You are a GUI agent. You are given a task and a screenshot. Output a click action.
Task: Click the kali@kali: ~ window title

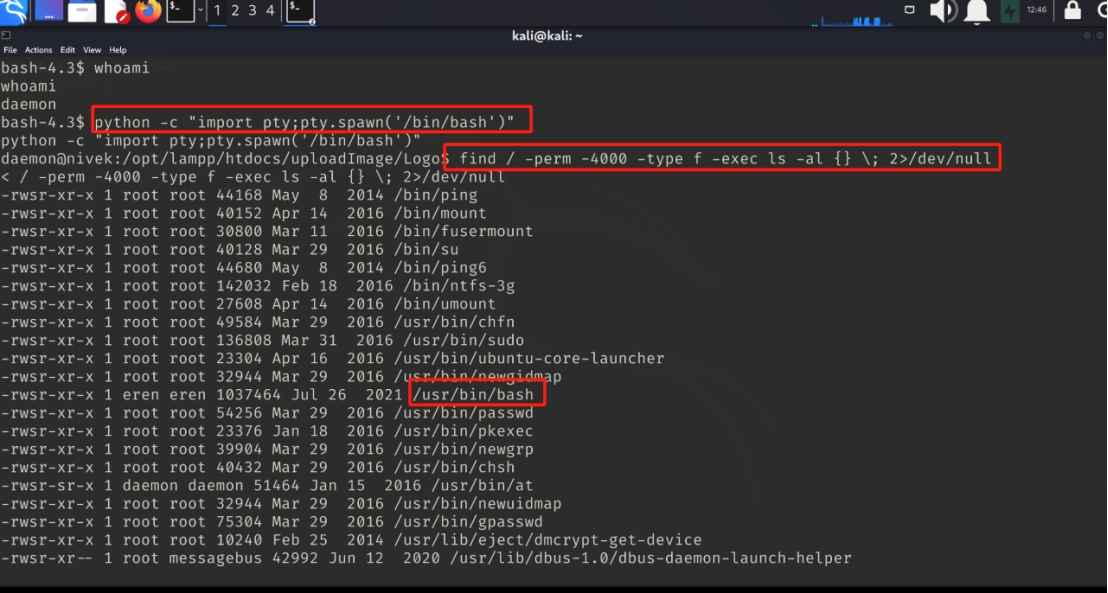click(x=547, y=36)
